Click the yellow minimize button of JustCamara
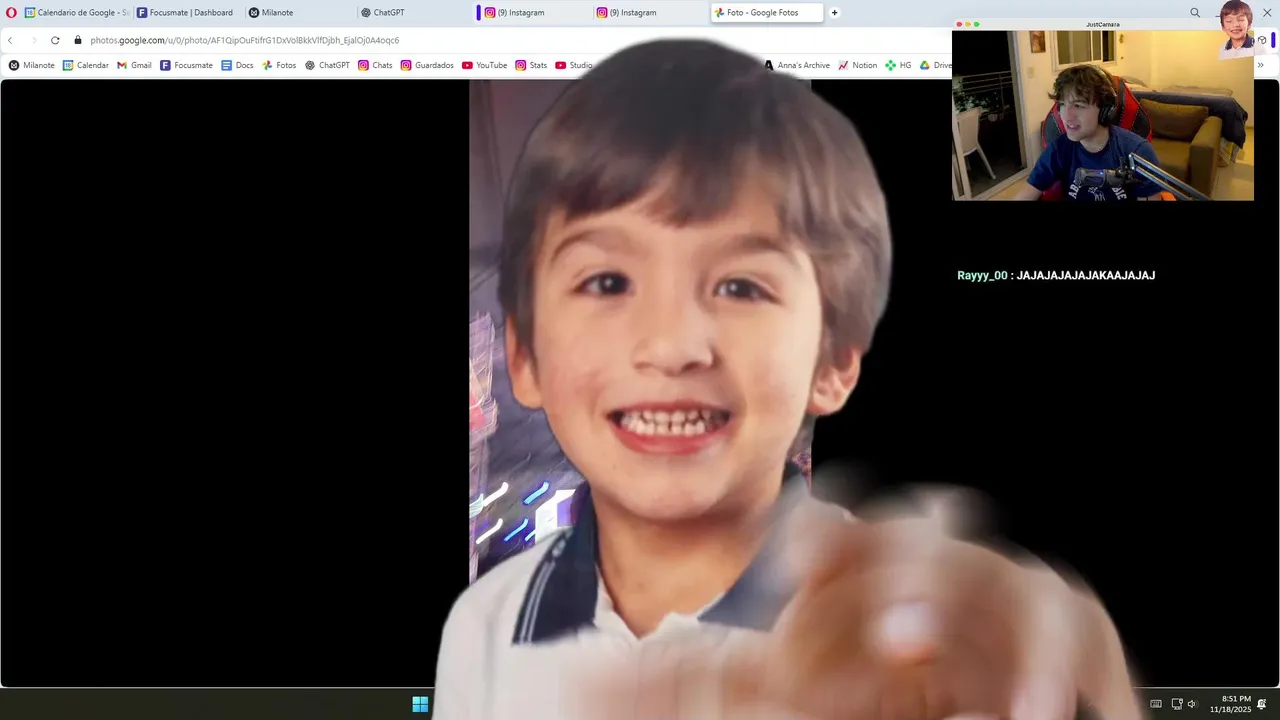The width and height of the screenshot is (1280, 720). coord(968,24)
